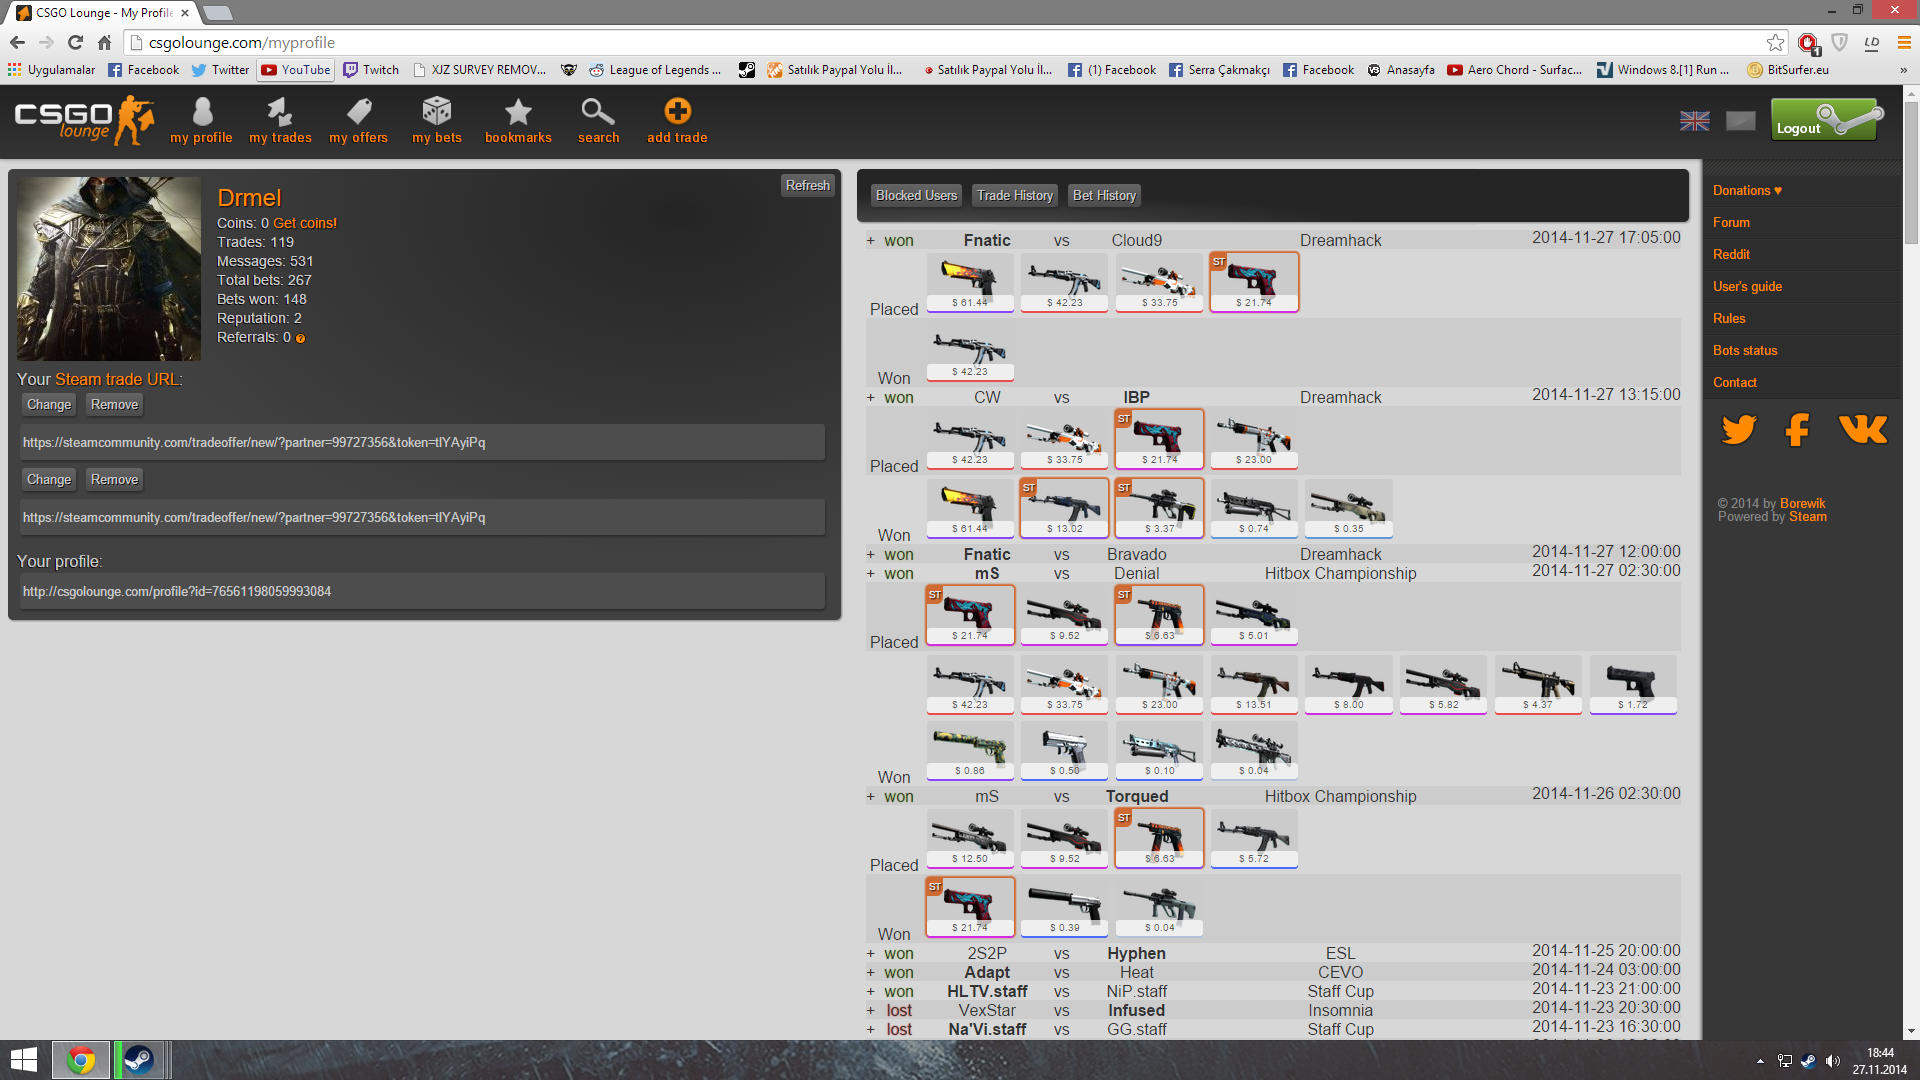Click the referrals help question icon
Viewport: 1920px width, 1080px height.
coord(300,339)
